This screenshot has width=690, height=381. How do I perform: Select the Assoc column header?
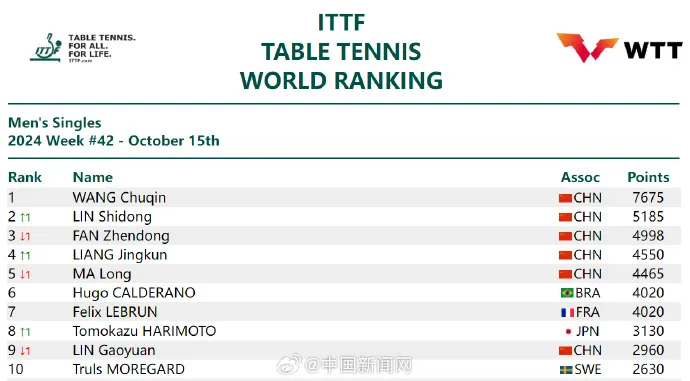580,177
